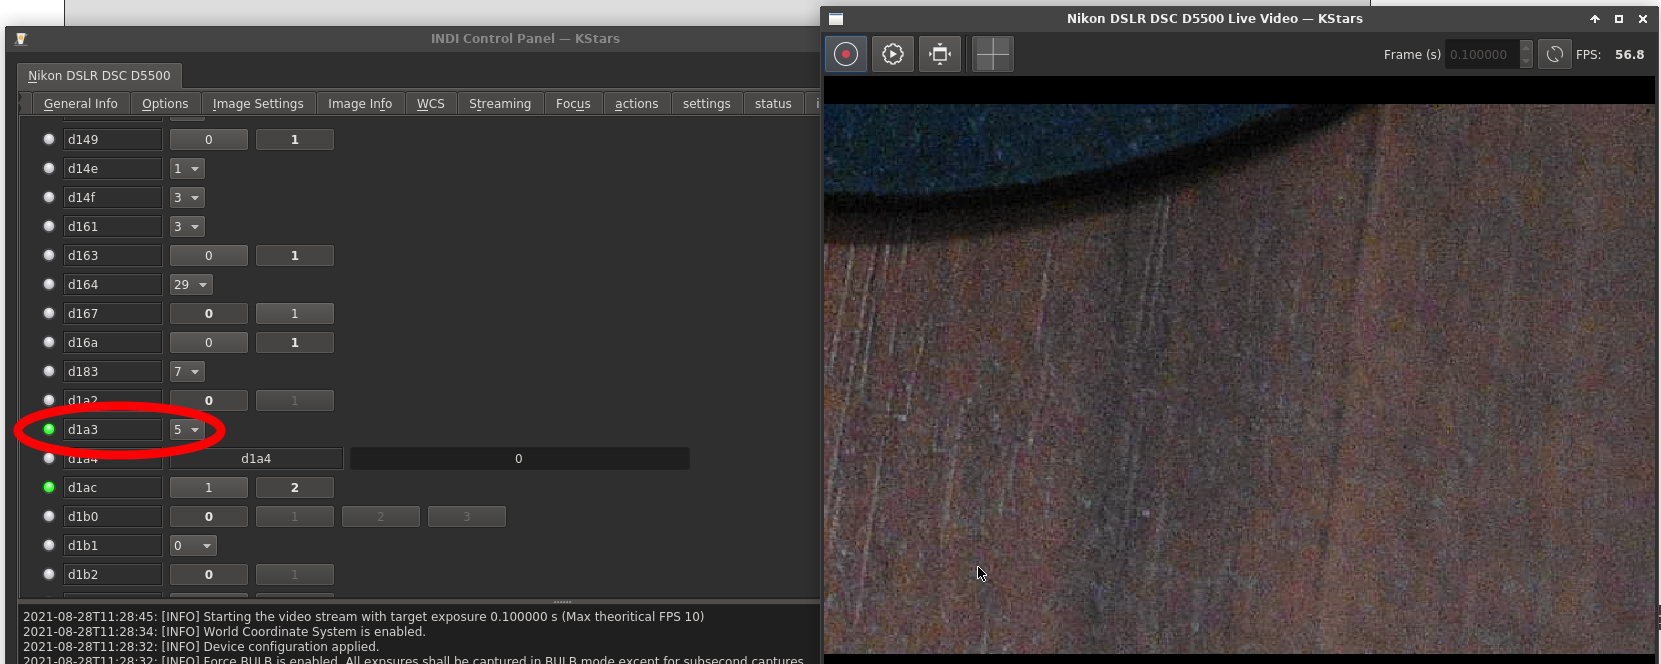Switch to the Options tab

tap(165, 103)
